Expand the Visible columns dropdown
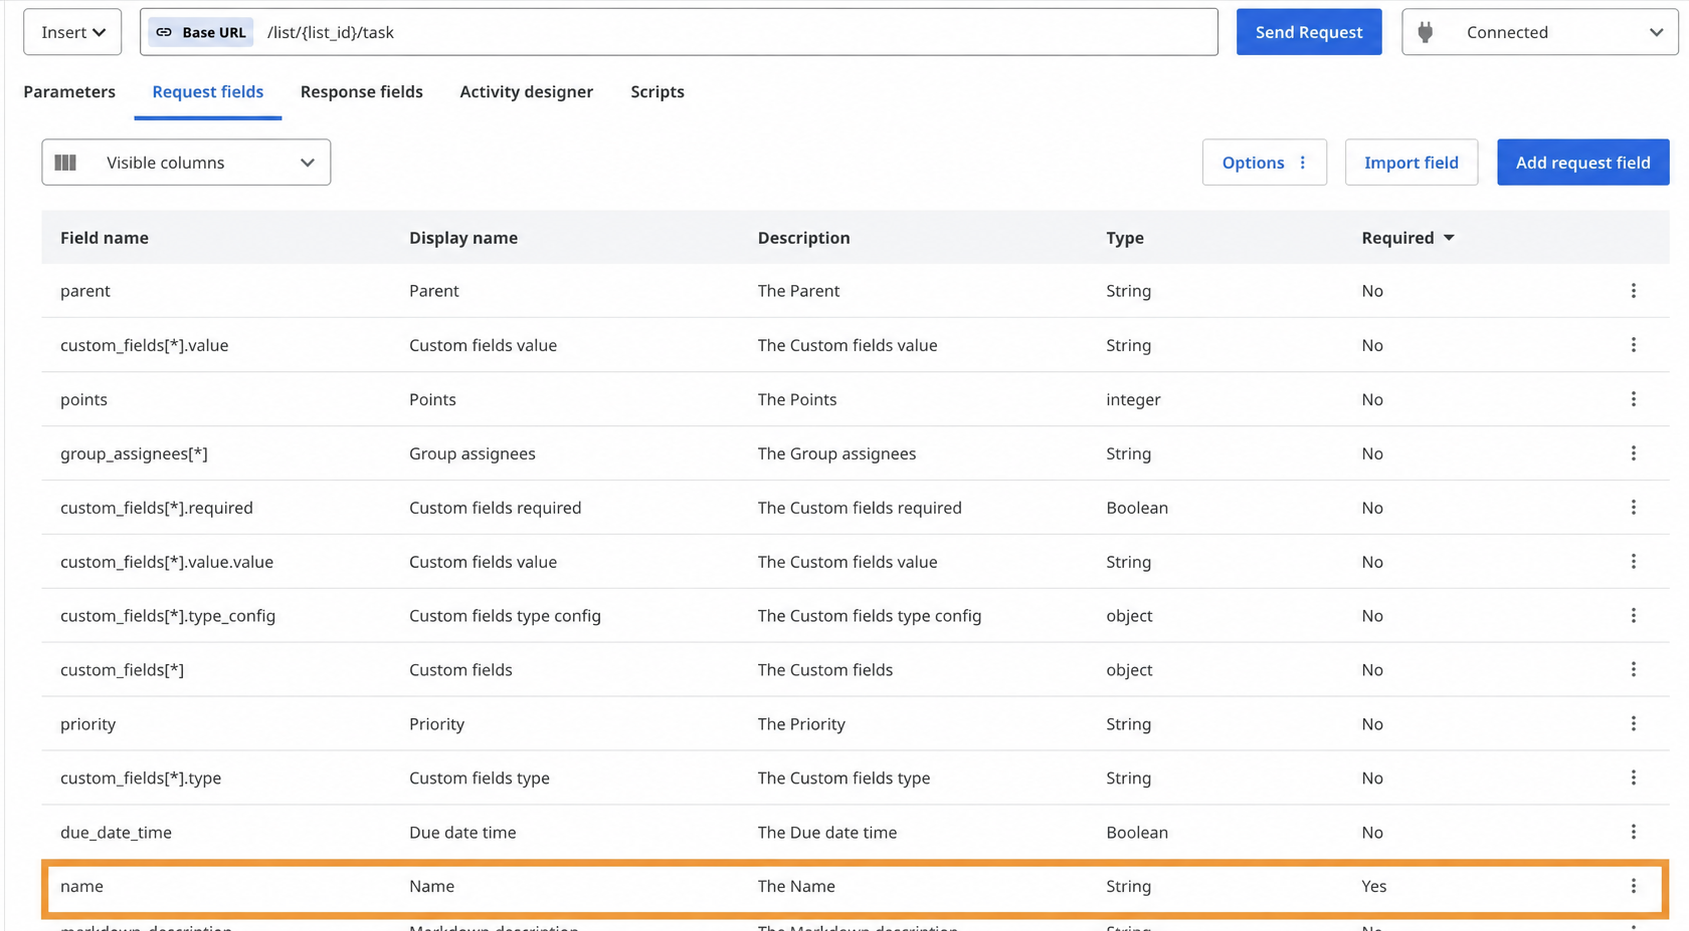1689x931 pixels. pyautogui.click(x=186, y=162)
